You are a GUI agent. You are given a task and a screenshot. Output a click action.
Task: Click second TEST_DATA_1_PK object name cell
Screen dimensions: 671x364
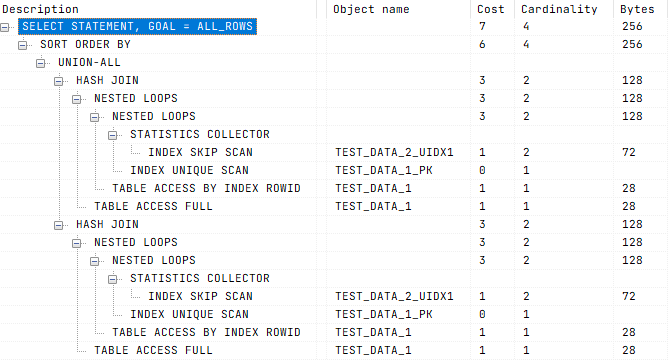tap(383, 314)
